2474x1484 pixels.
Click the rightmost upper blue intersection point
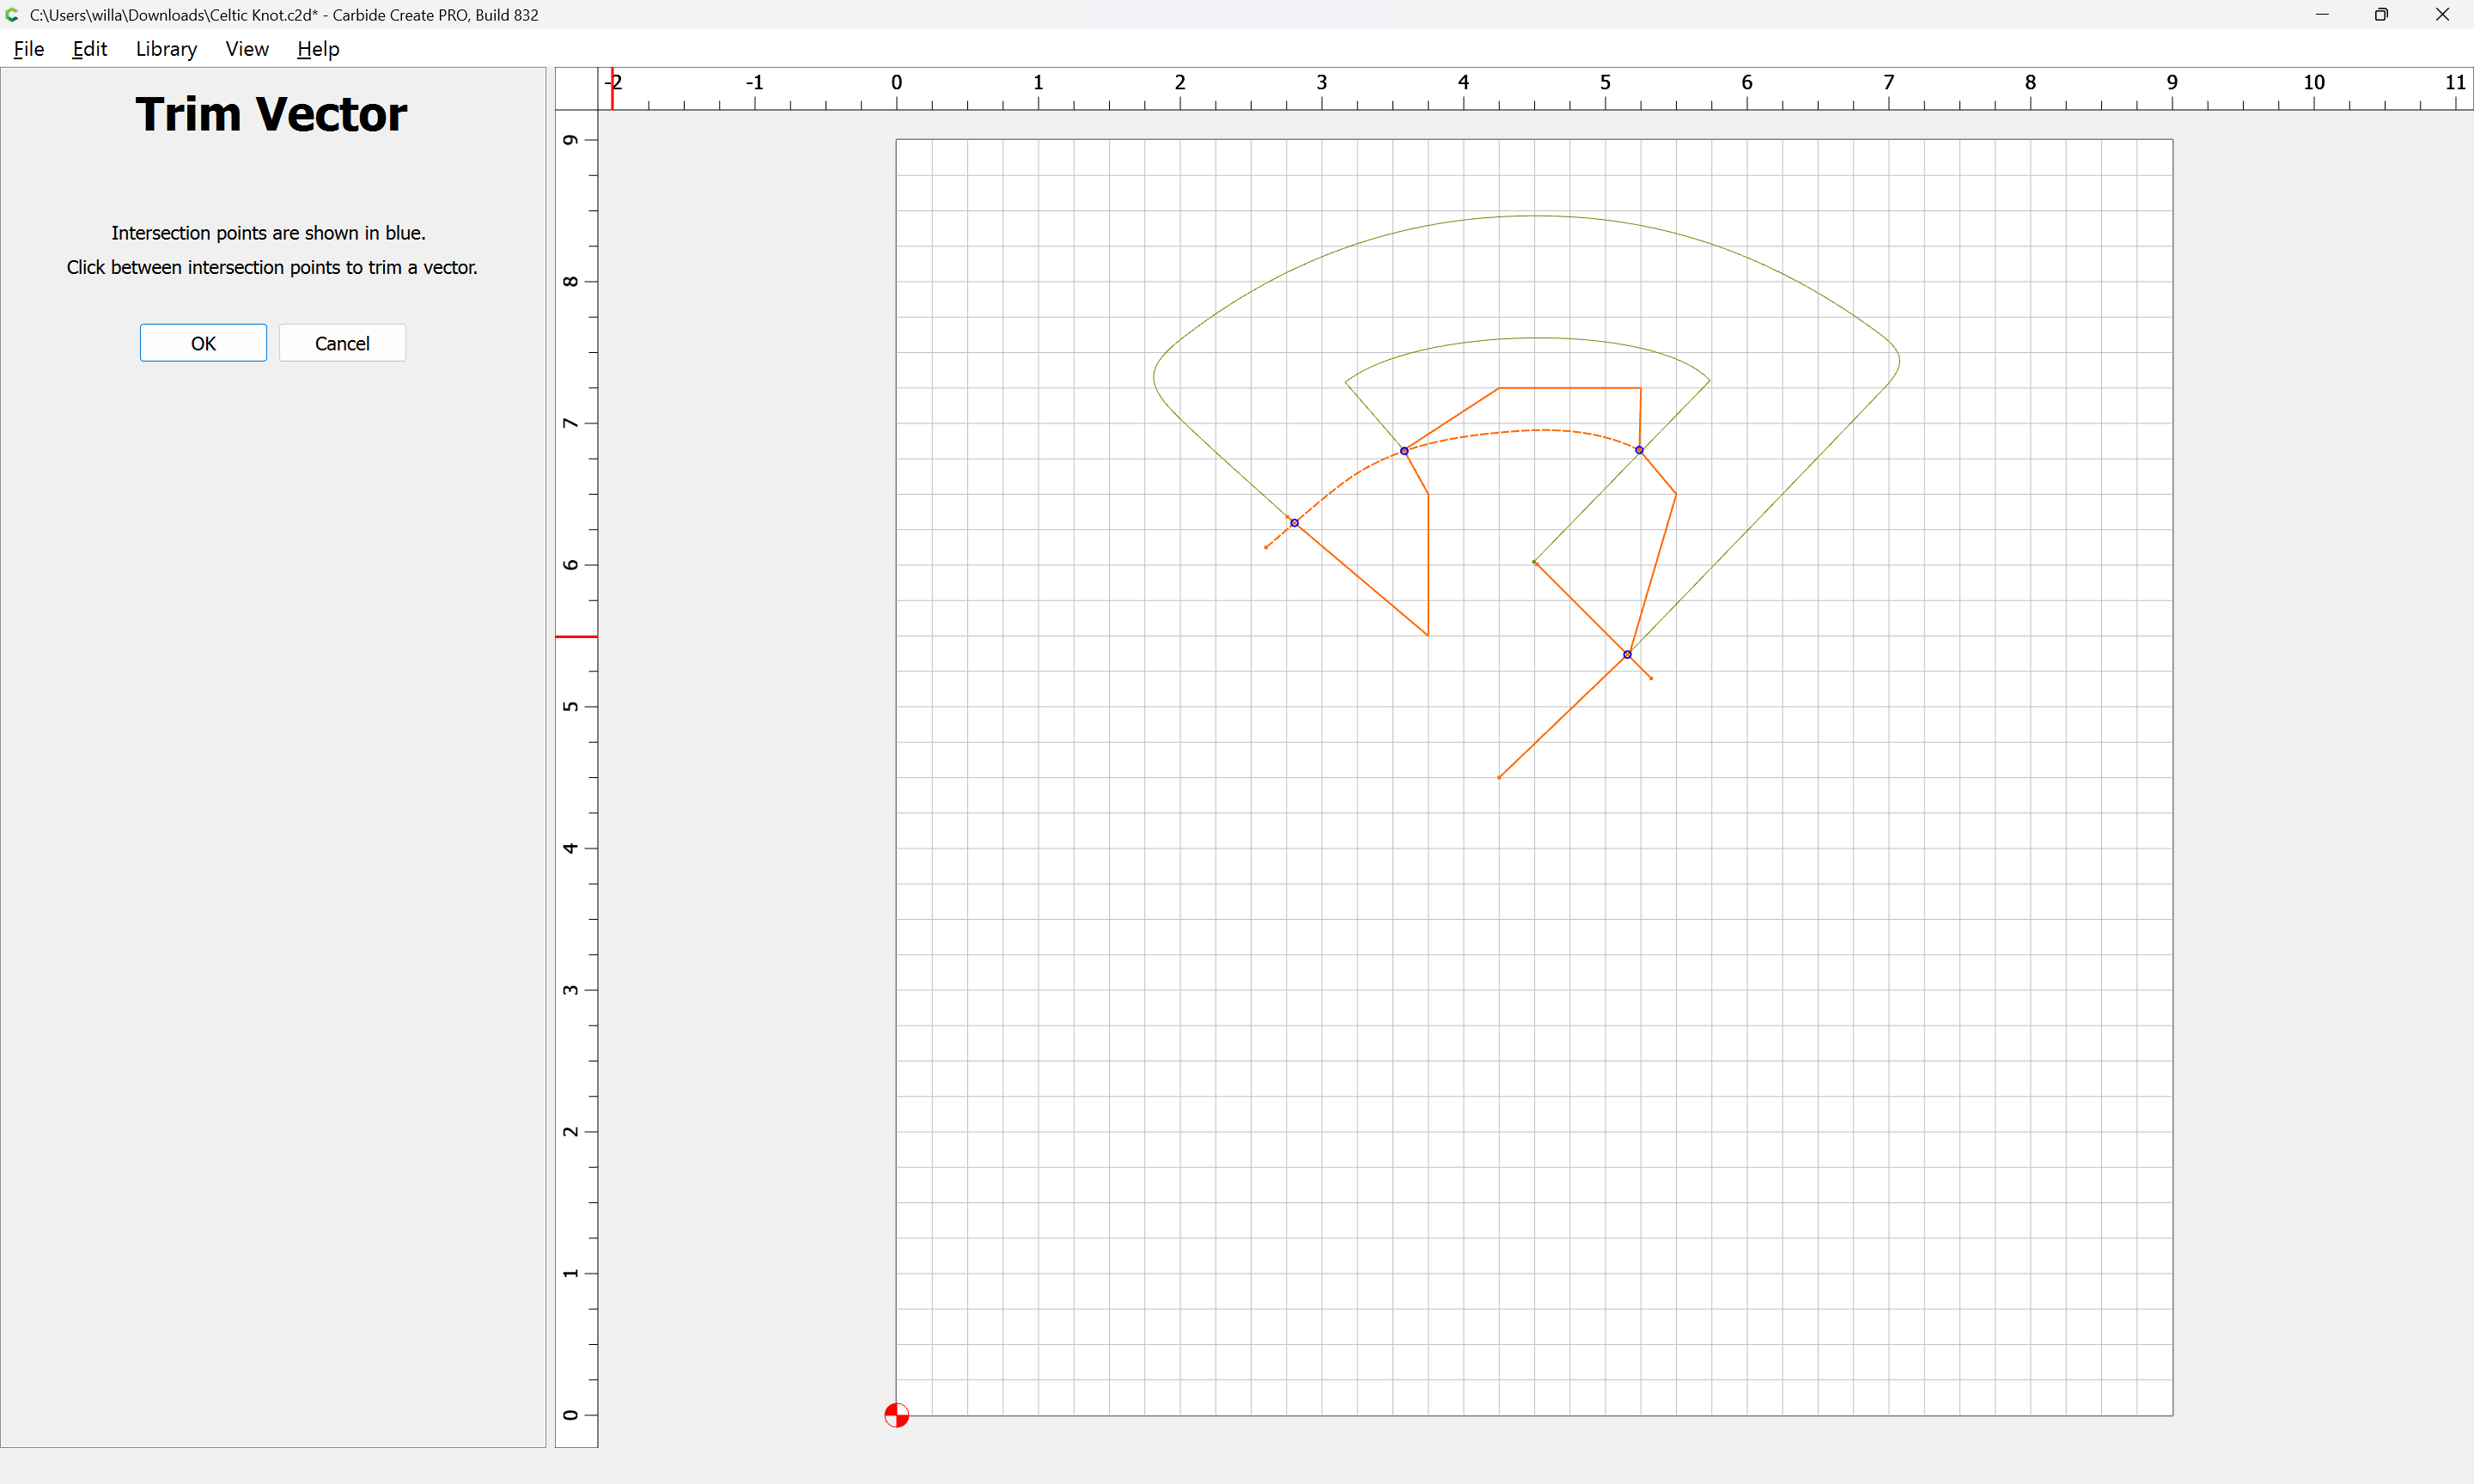point(1639,450)
